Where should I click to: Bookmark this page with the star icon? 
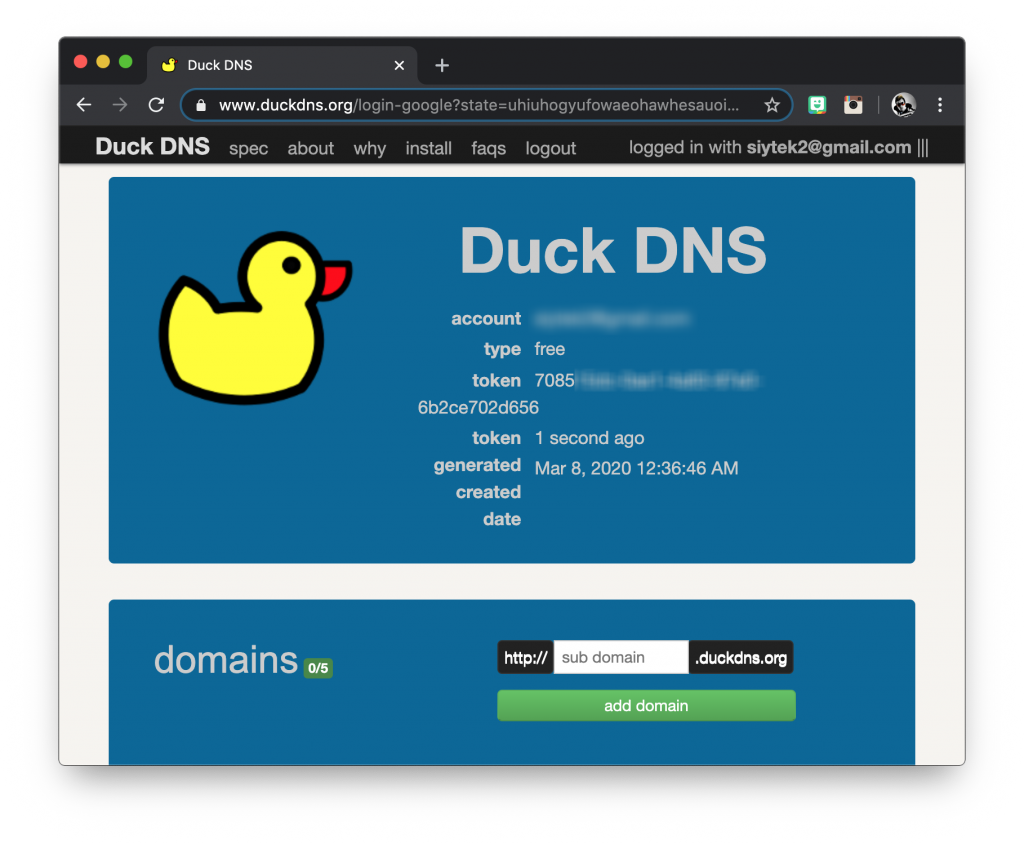pyautogui.click(x=772, y=105)
